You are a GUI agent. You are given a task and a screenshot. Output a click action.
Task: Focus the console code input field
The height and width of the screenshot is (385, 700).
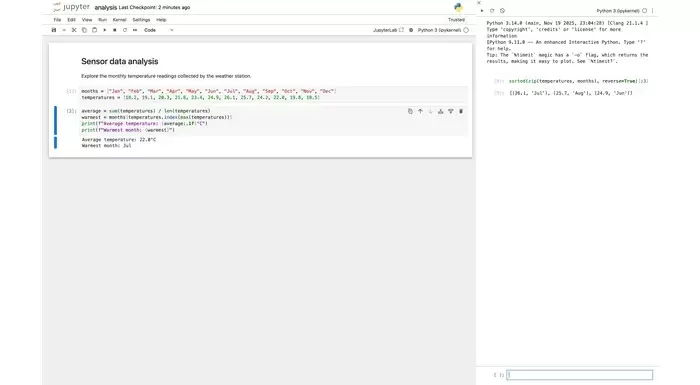[x=579, y=375]
